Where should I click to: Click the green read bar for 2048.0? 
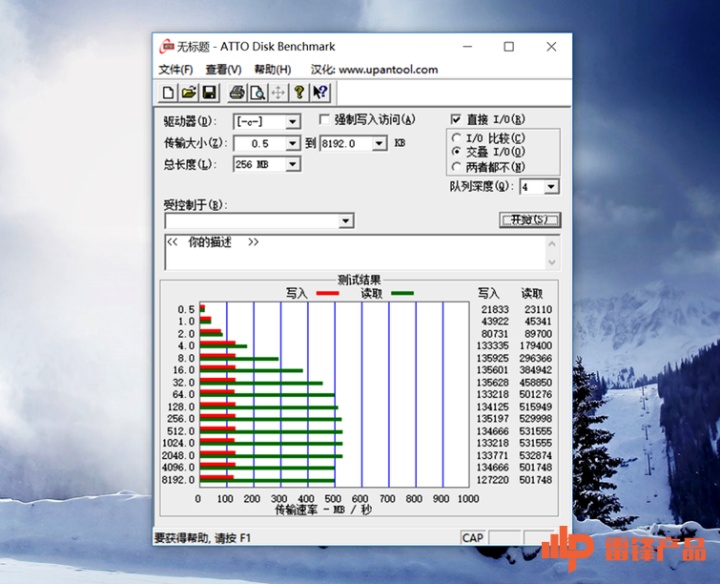(271, 456)
